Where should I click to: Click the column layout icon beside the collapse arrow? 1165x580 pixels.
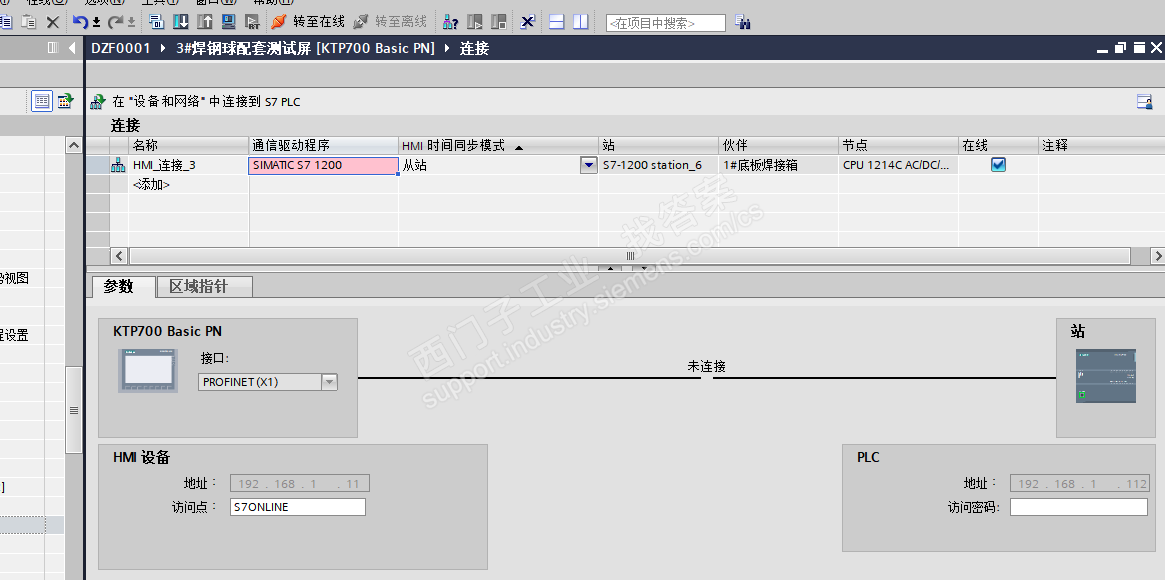click(x=52, y=48)
